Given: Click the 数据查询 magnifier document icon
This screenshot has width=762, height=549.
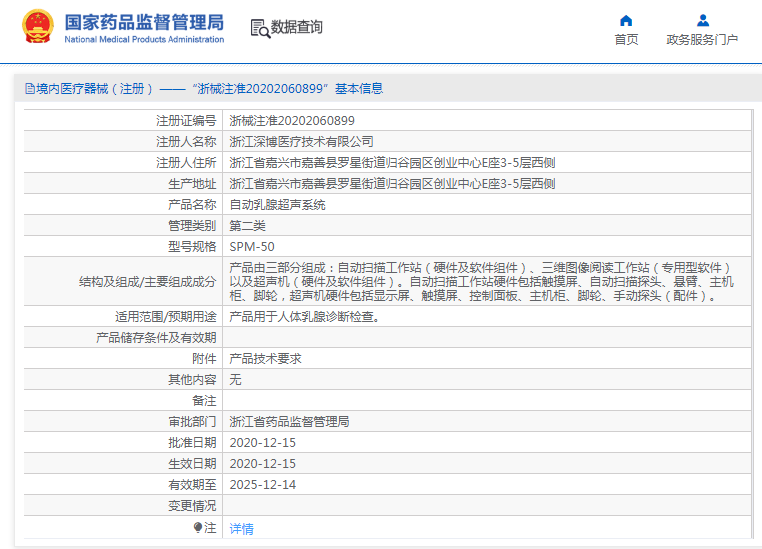Looking at the screenshot, I should (x=260, y=28).
